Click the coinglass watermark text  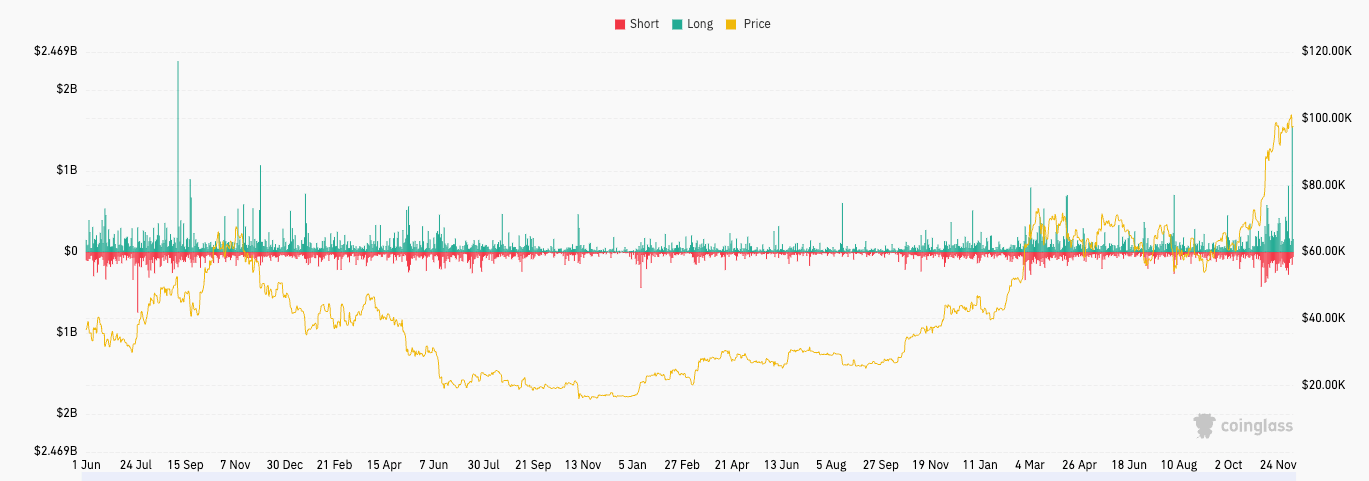(1257, 426)
